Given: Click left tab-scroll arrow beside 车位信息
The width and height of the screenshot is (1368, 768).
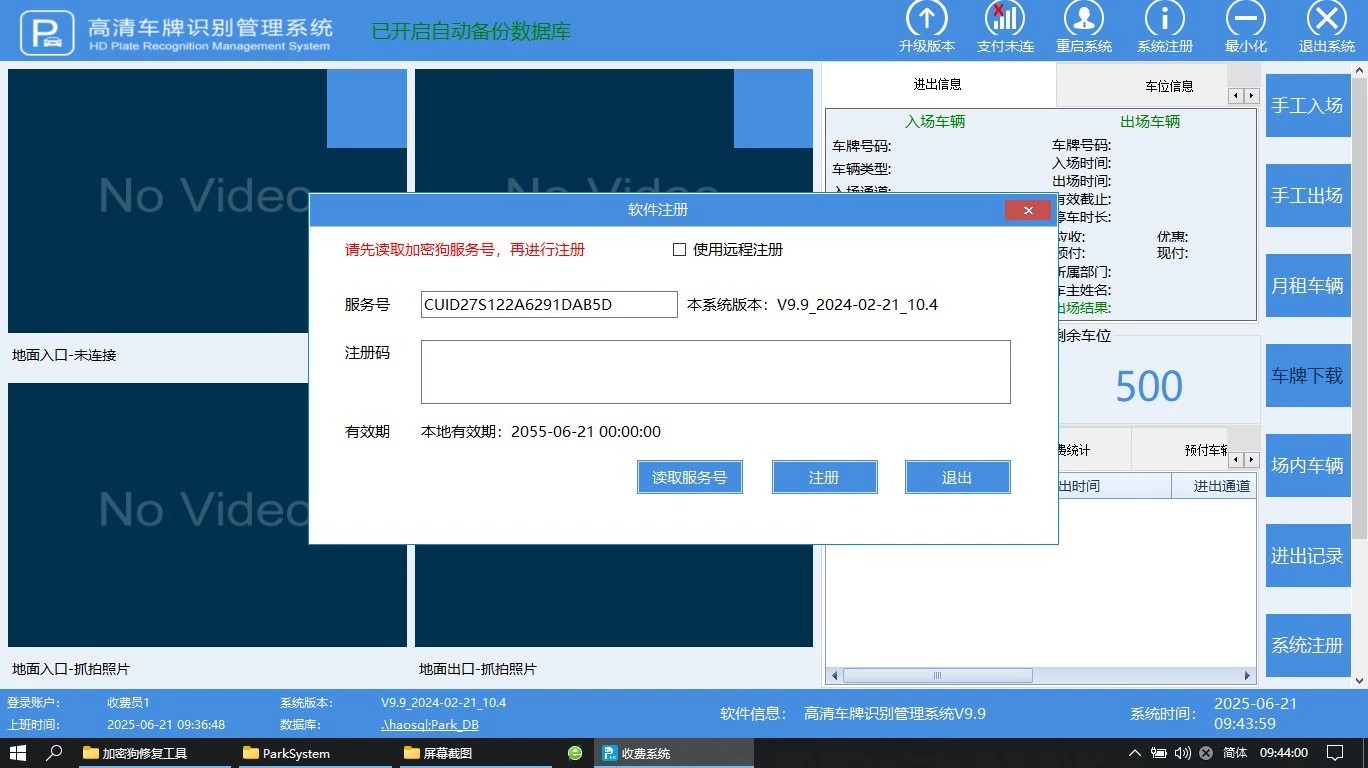Looking at the screenshot, I should click(1236, 96).
